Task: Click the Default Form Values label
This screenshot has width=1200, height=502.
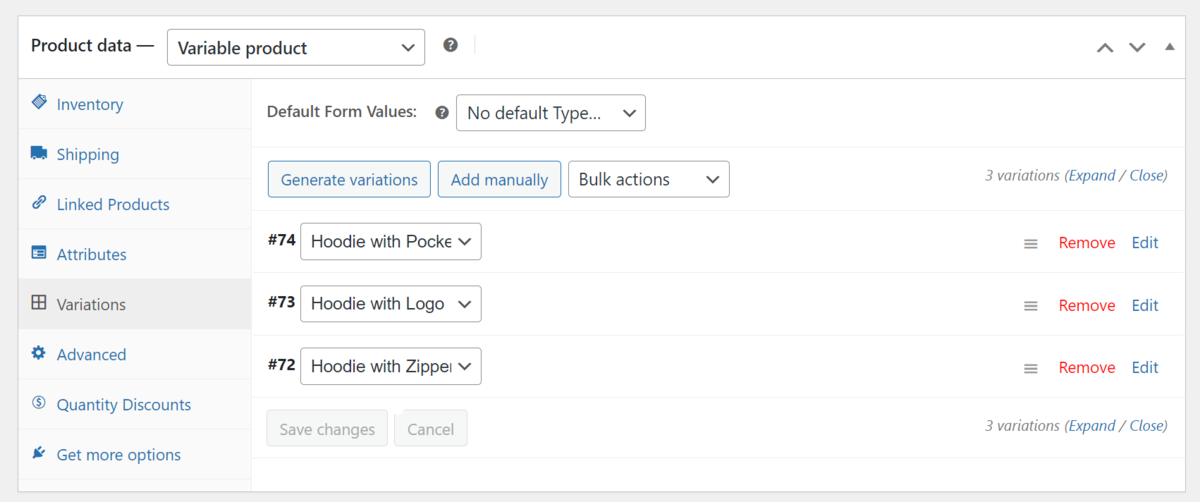Action: coord(342,112)
